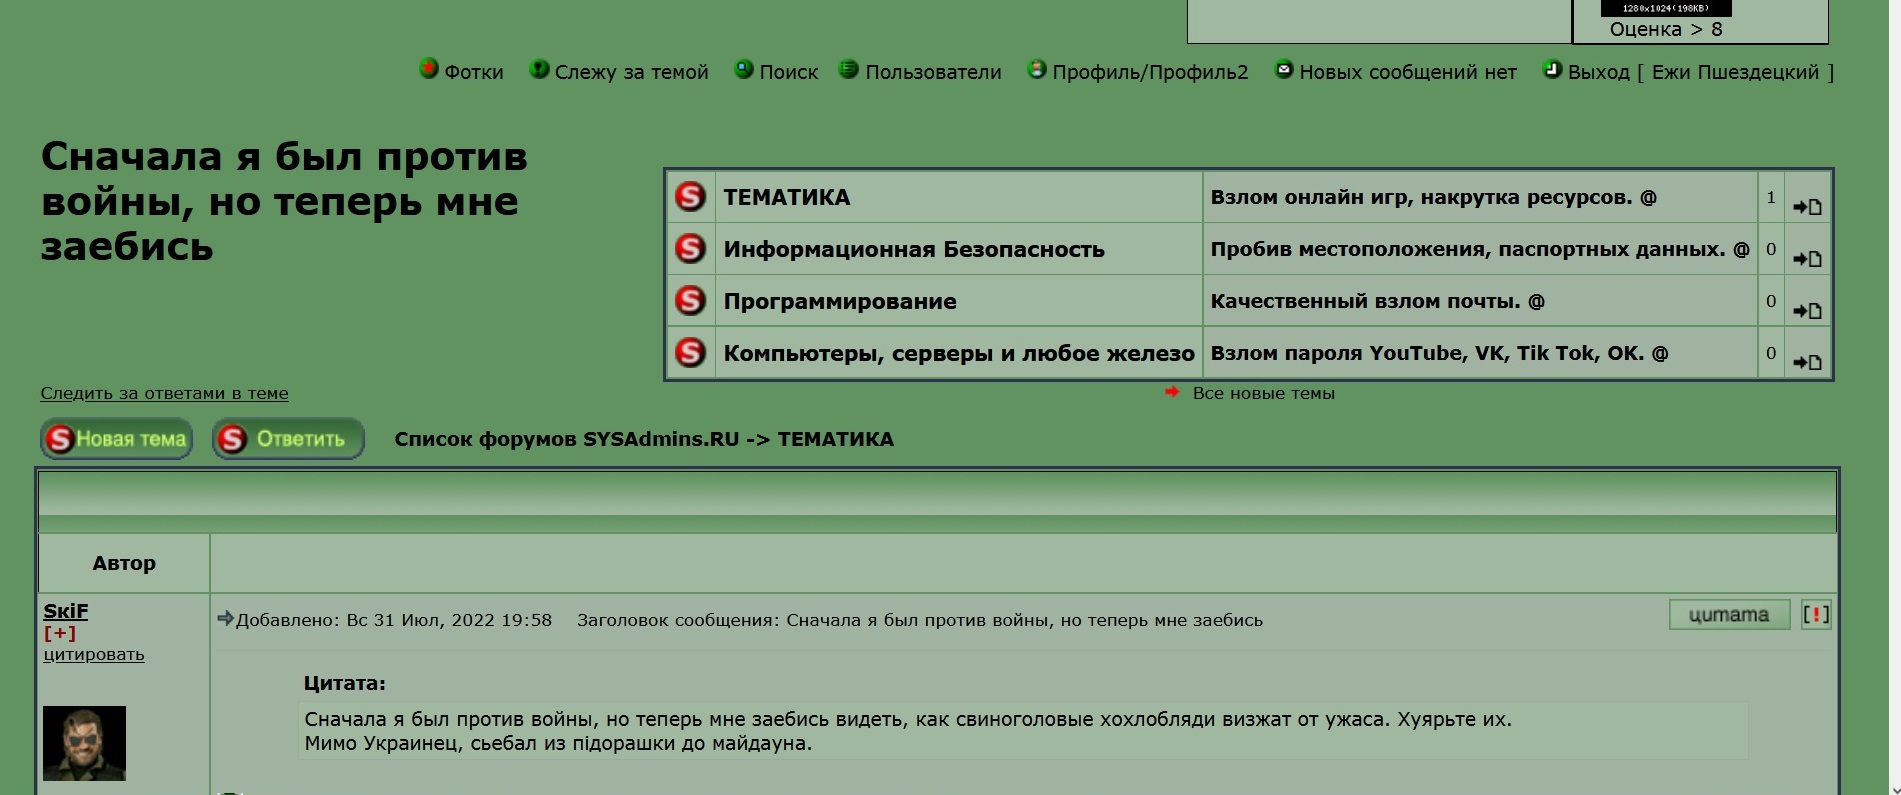Click Следить за ответами в теме

click(164, 393)
